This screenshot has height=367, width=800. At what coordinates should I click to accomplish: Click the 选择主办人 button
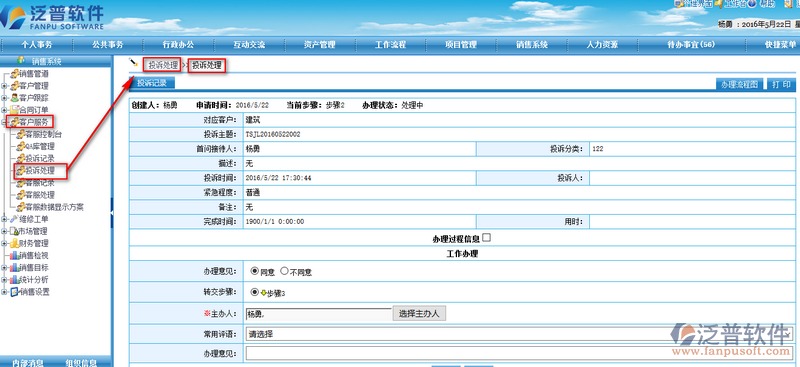pyautogui.click(x=419, y=313)
